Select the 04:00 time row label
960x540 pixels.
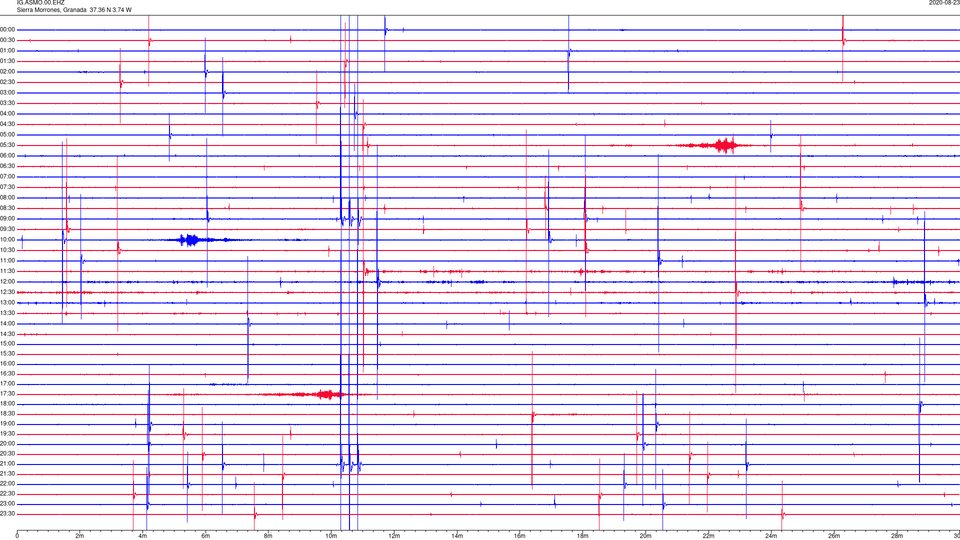coord(8,113)
